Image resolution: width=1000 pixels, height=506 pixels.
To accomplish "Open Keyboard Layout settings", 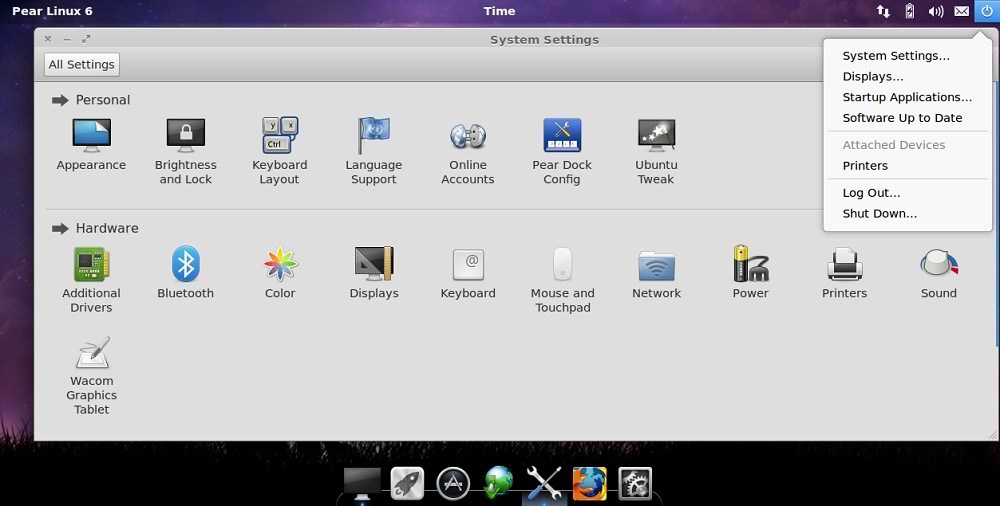I will [279, 152].
